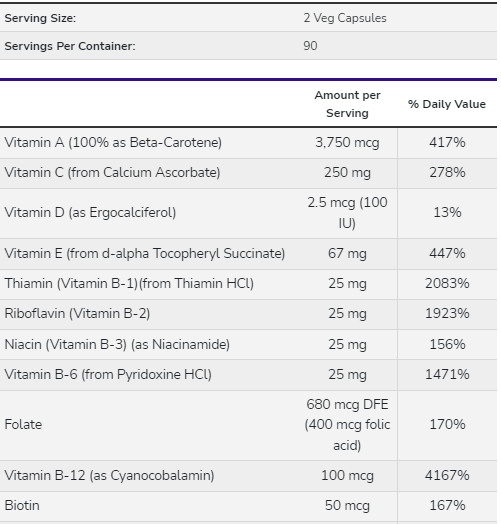Click the Vitamin B-12 Cyanocobalamin row

(248, 476)
